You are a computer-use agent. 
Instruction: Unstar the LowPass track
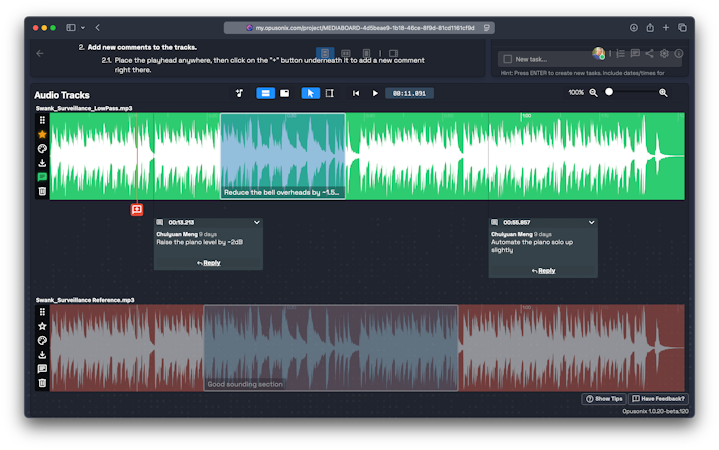(x=42, y=134)
